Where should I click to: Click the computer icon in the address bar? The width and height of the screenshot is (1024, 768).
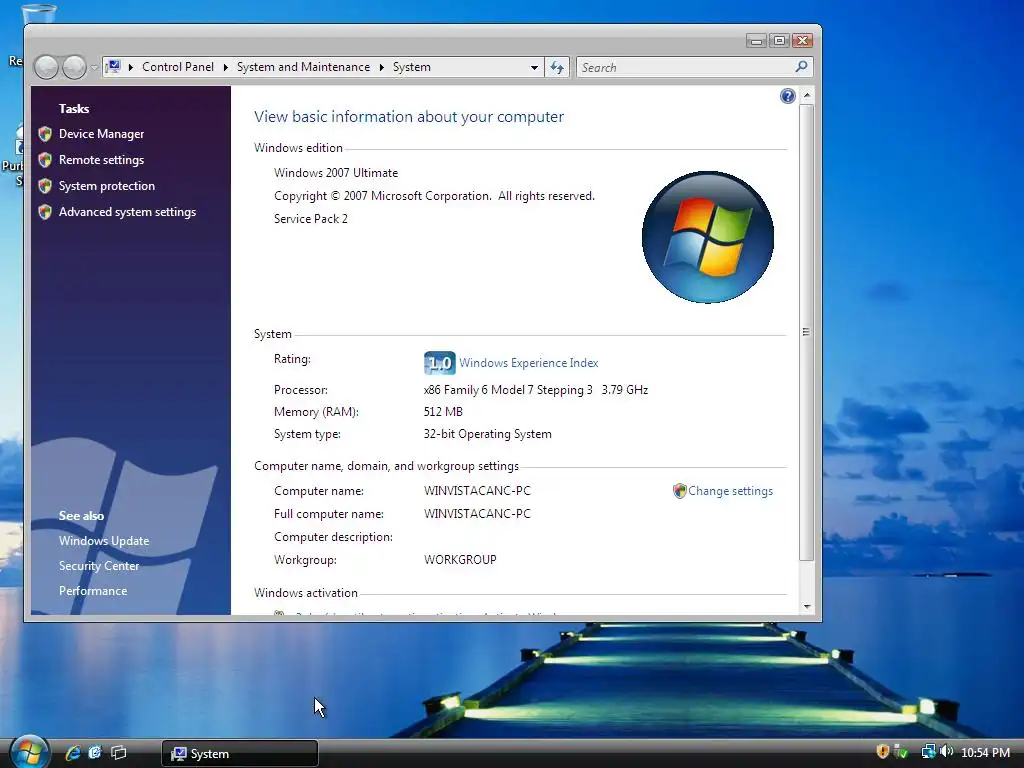[114, 67]
